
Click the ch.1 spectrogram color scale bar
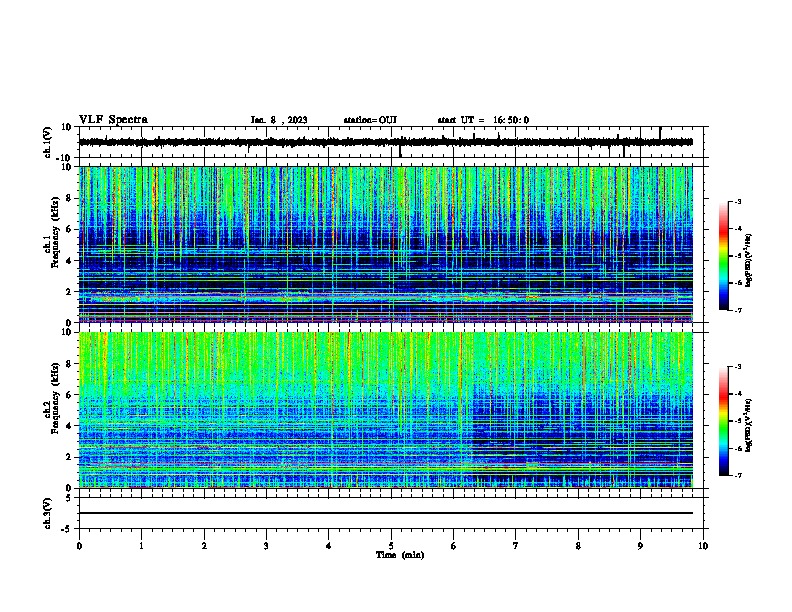724,256
